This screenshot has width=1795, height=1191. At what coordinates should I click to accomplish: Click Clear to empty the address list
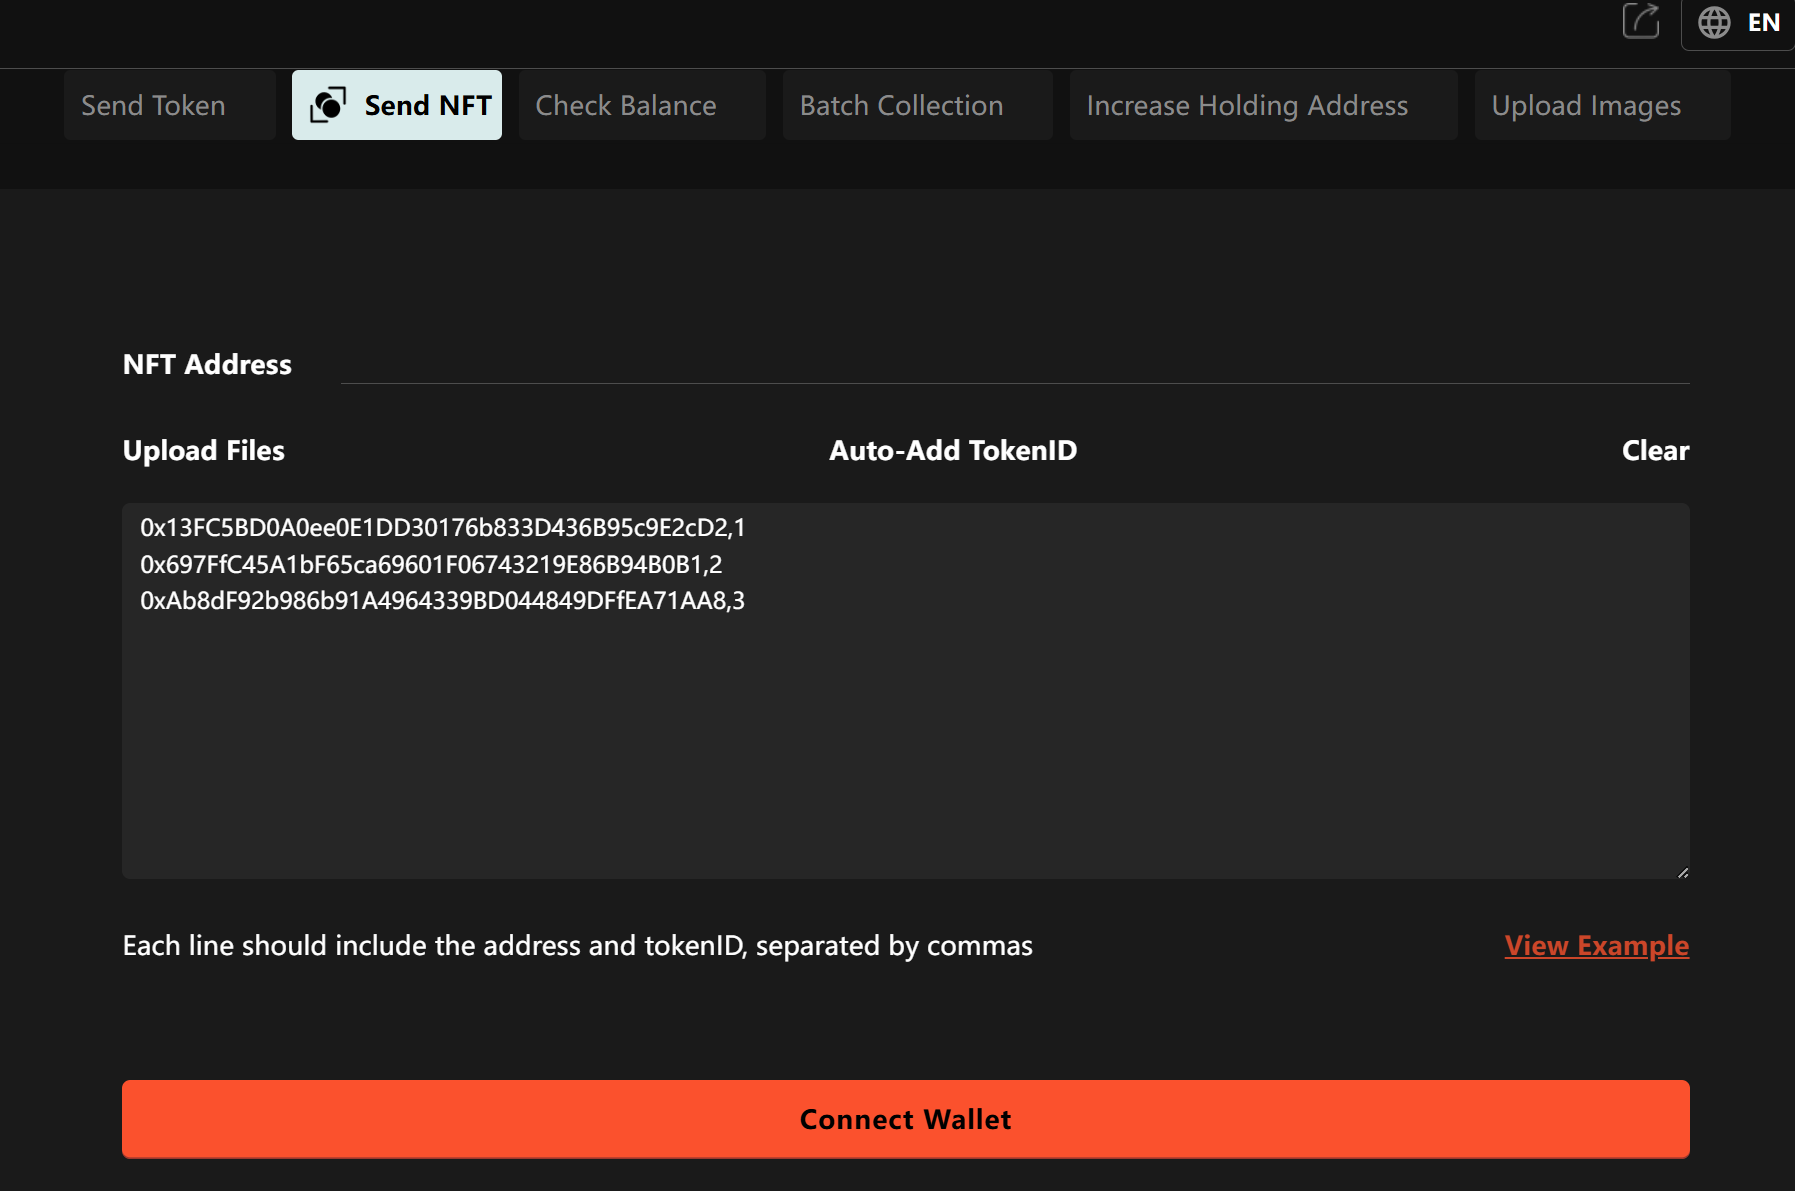[1655, 450]
